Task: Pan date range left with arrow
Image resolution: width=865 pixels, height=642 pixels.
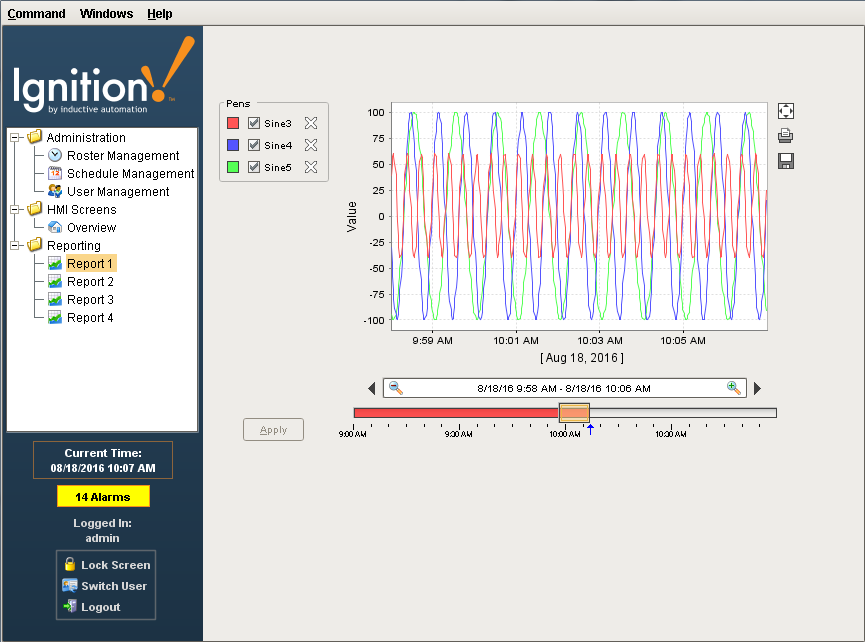Action: [372, 388]
